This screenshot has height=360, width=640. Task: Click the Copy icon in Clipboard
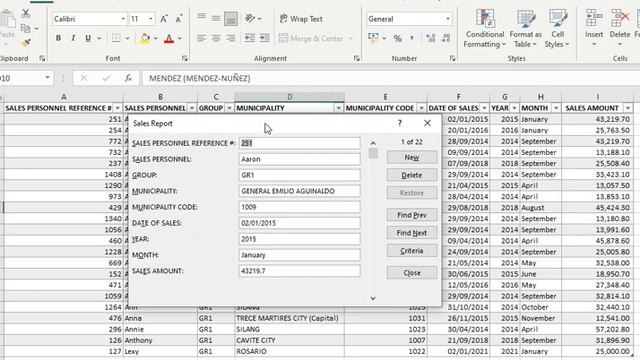26,29
